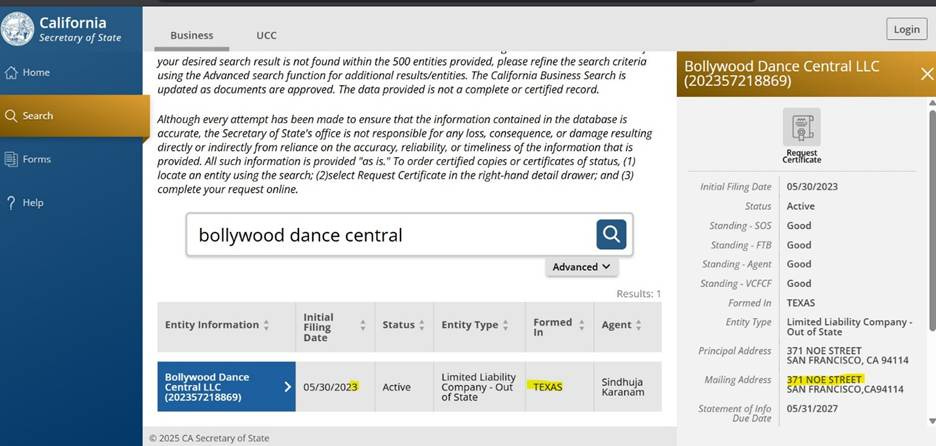Click the Login button
Image resolution: width=936 pixels, height=446 pixels.
[906, 29]
